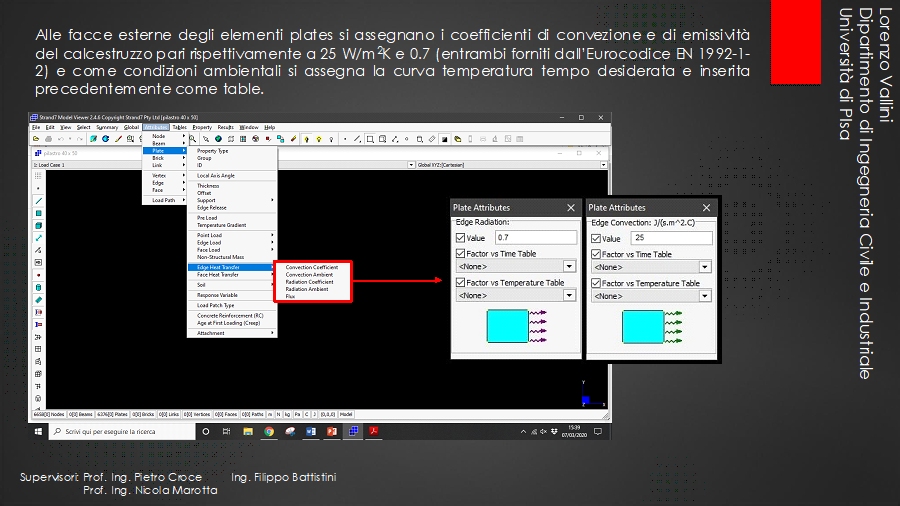
Task: Open the Tables menu in the menu bar
Action: tap(179, 127)
